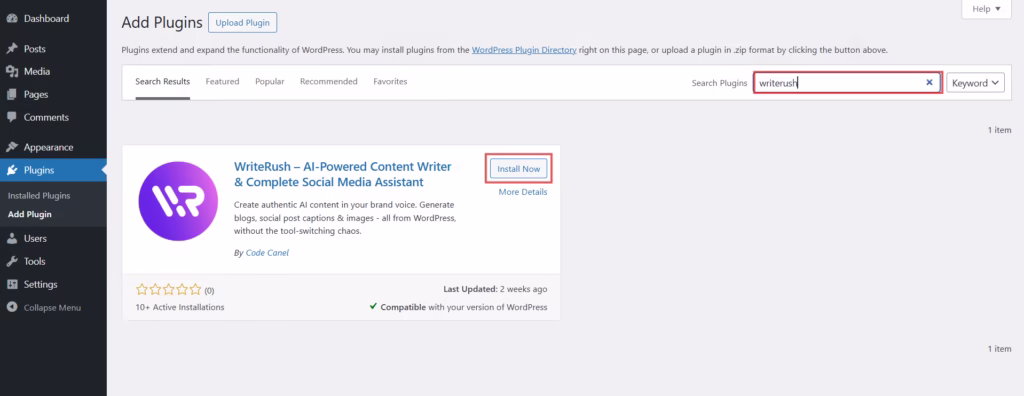Image resolution: width=1024 pixels, height=396 pixels.
Task: Switch to Recommended plugins tab
Action: tap(329, 82)
